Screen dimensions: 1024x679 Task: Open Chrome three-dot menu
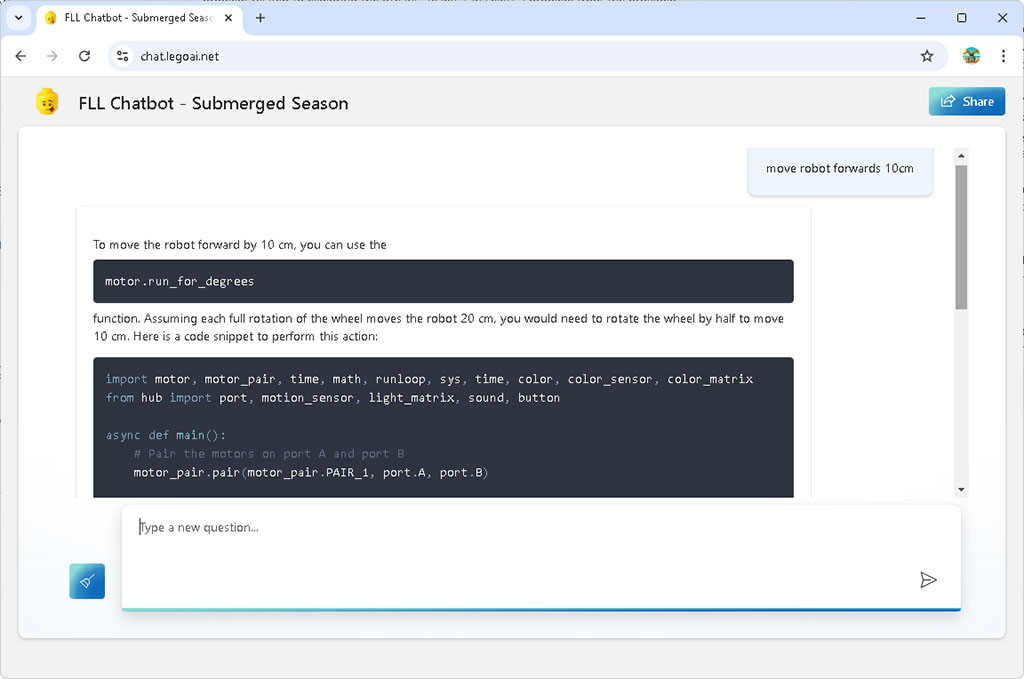point(1003,56)
